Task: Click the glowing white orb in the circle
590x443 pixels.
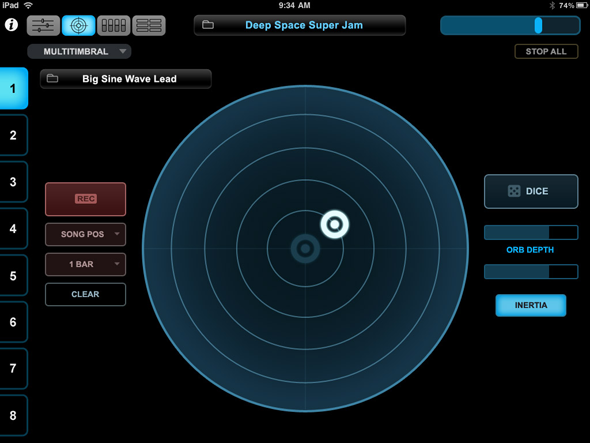Action: pos(335,224)
